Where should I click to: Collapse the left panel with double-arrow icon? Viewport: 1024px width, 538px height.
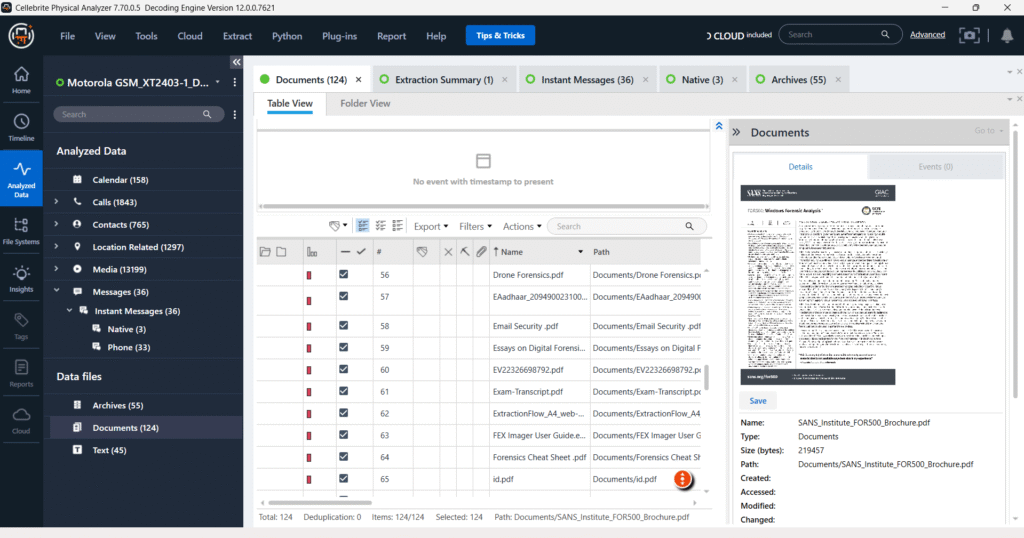tap(236, 62)
